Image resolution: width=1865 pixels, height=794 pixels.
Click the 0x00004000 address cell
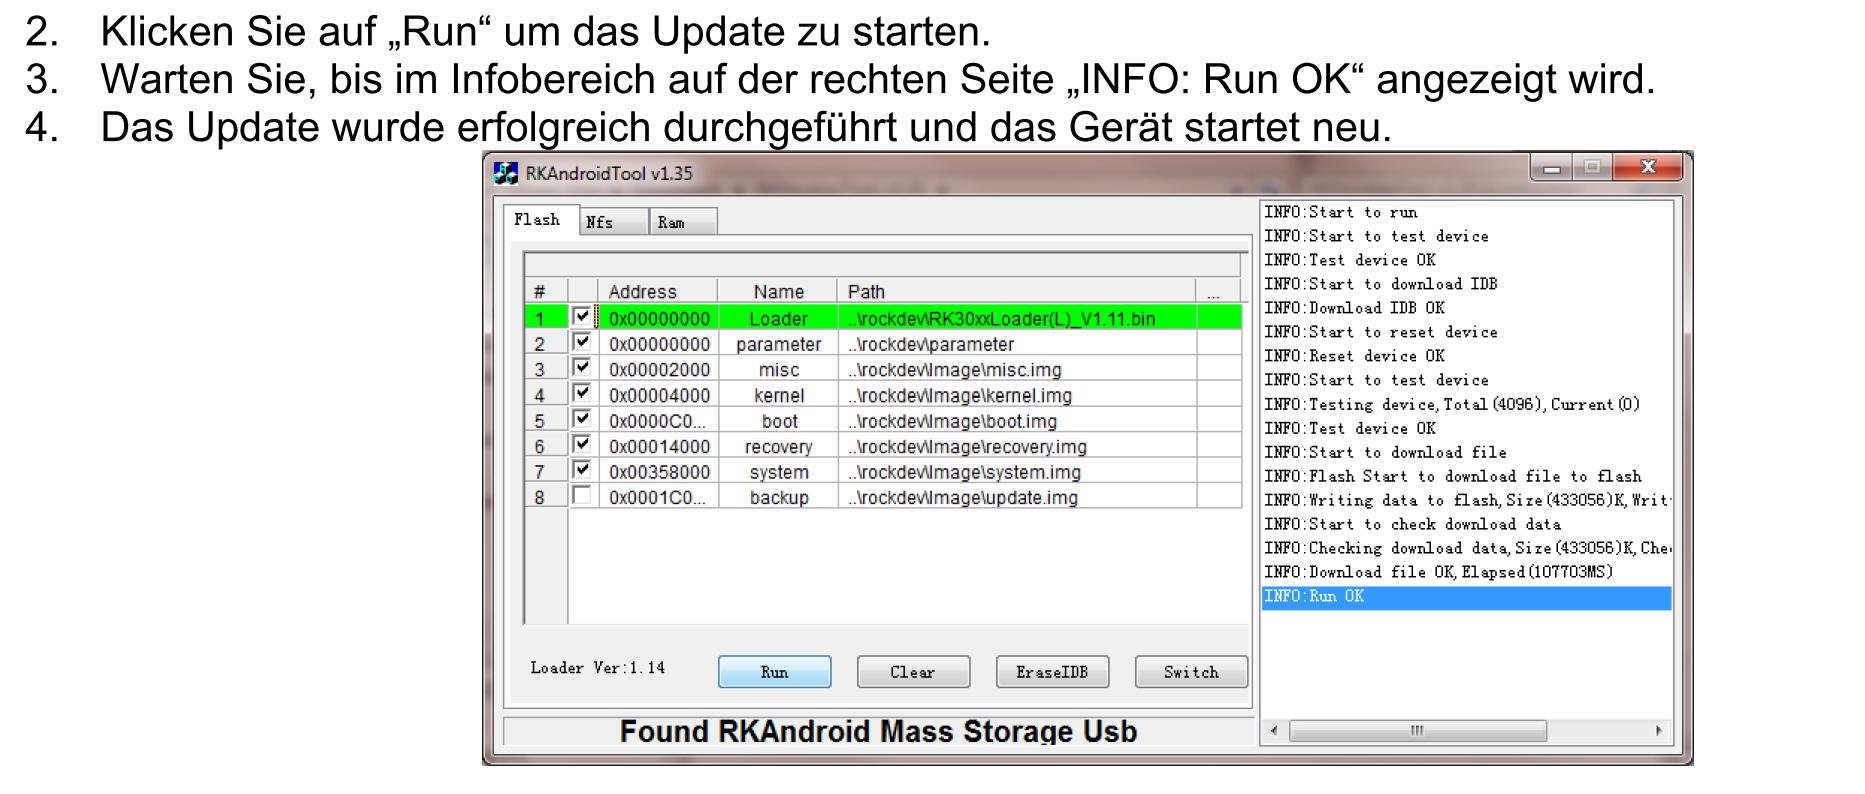[x=659, y=395]
